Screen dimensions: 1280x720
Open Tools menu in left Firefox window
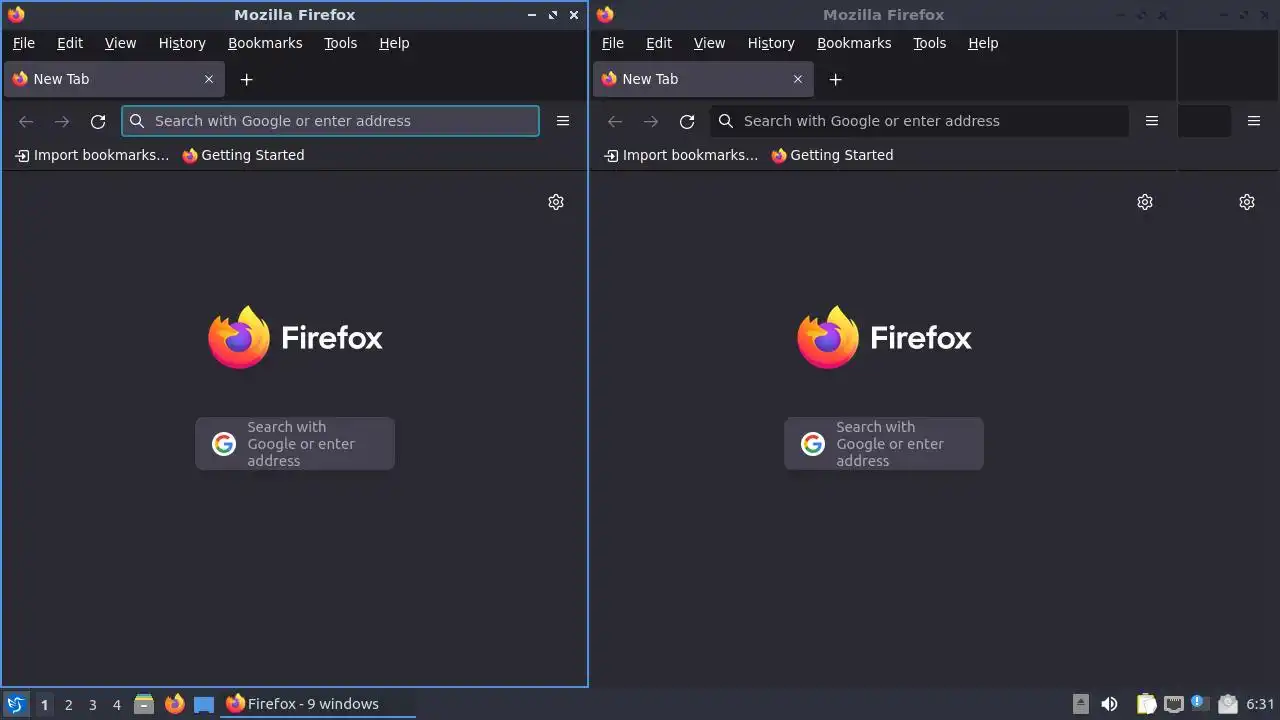pos(341,43)
